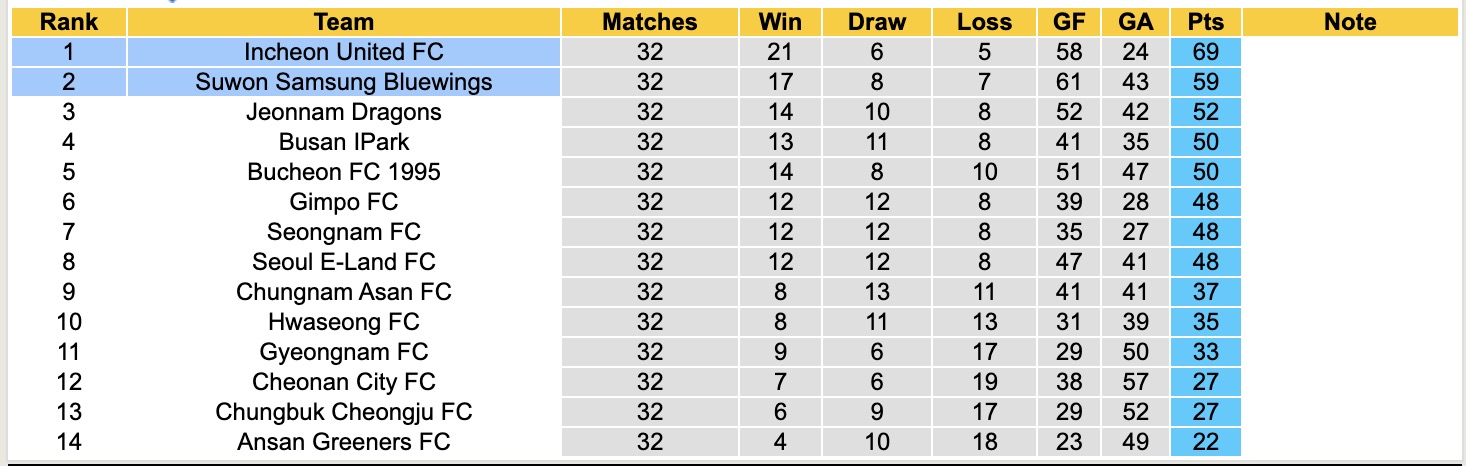Click on Busan IPark in the table
The height and width of the screenshot is (466, 1466).
(343, 142)
